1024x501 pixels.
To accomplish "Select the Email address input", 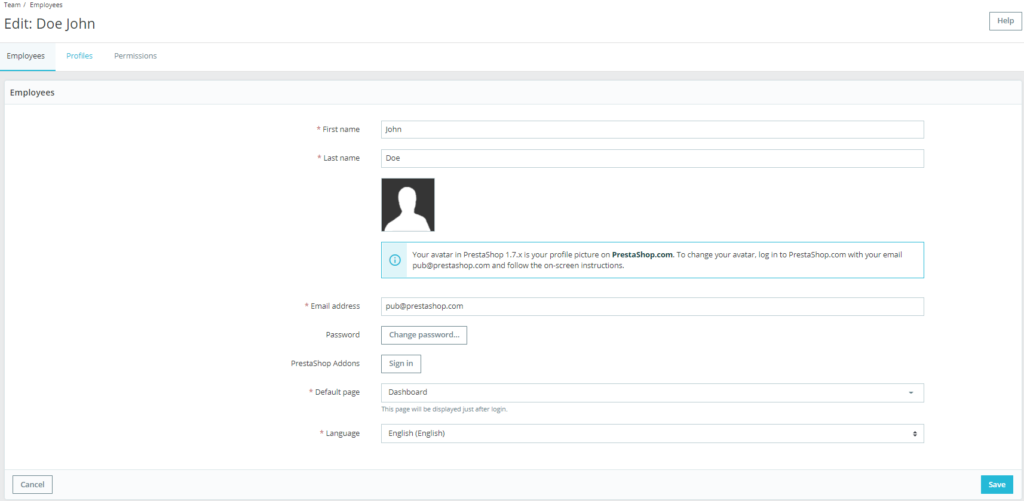I will tap(652, 306).
